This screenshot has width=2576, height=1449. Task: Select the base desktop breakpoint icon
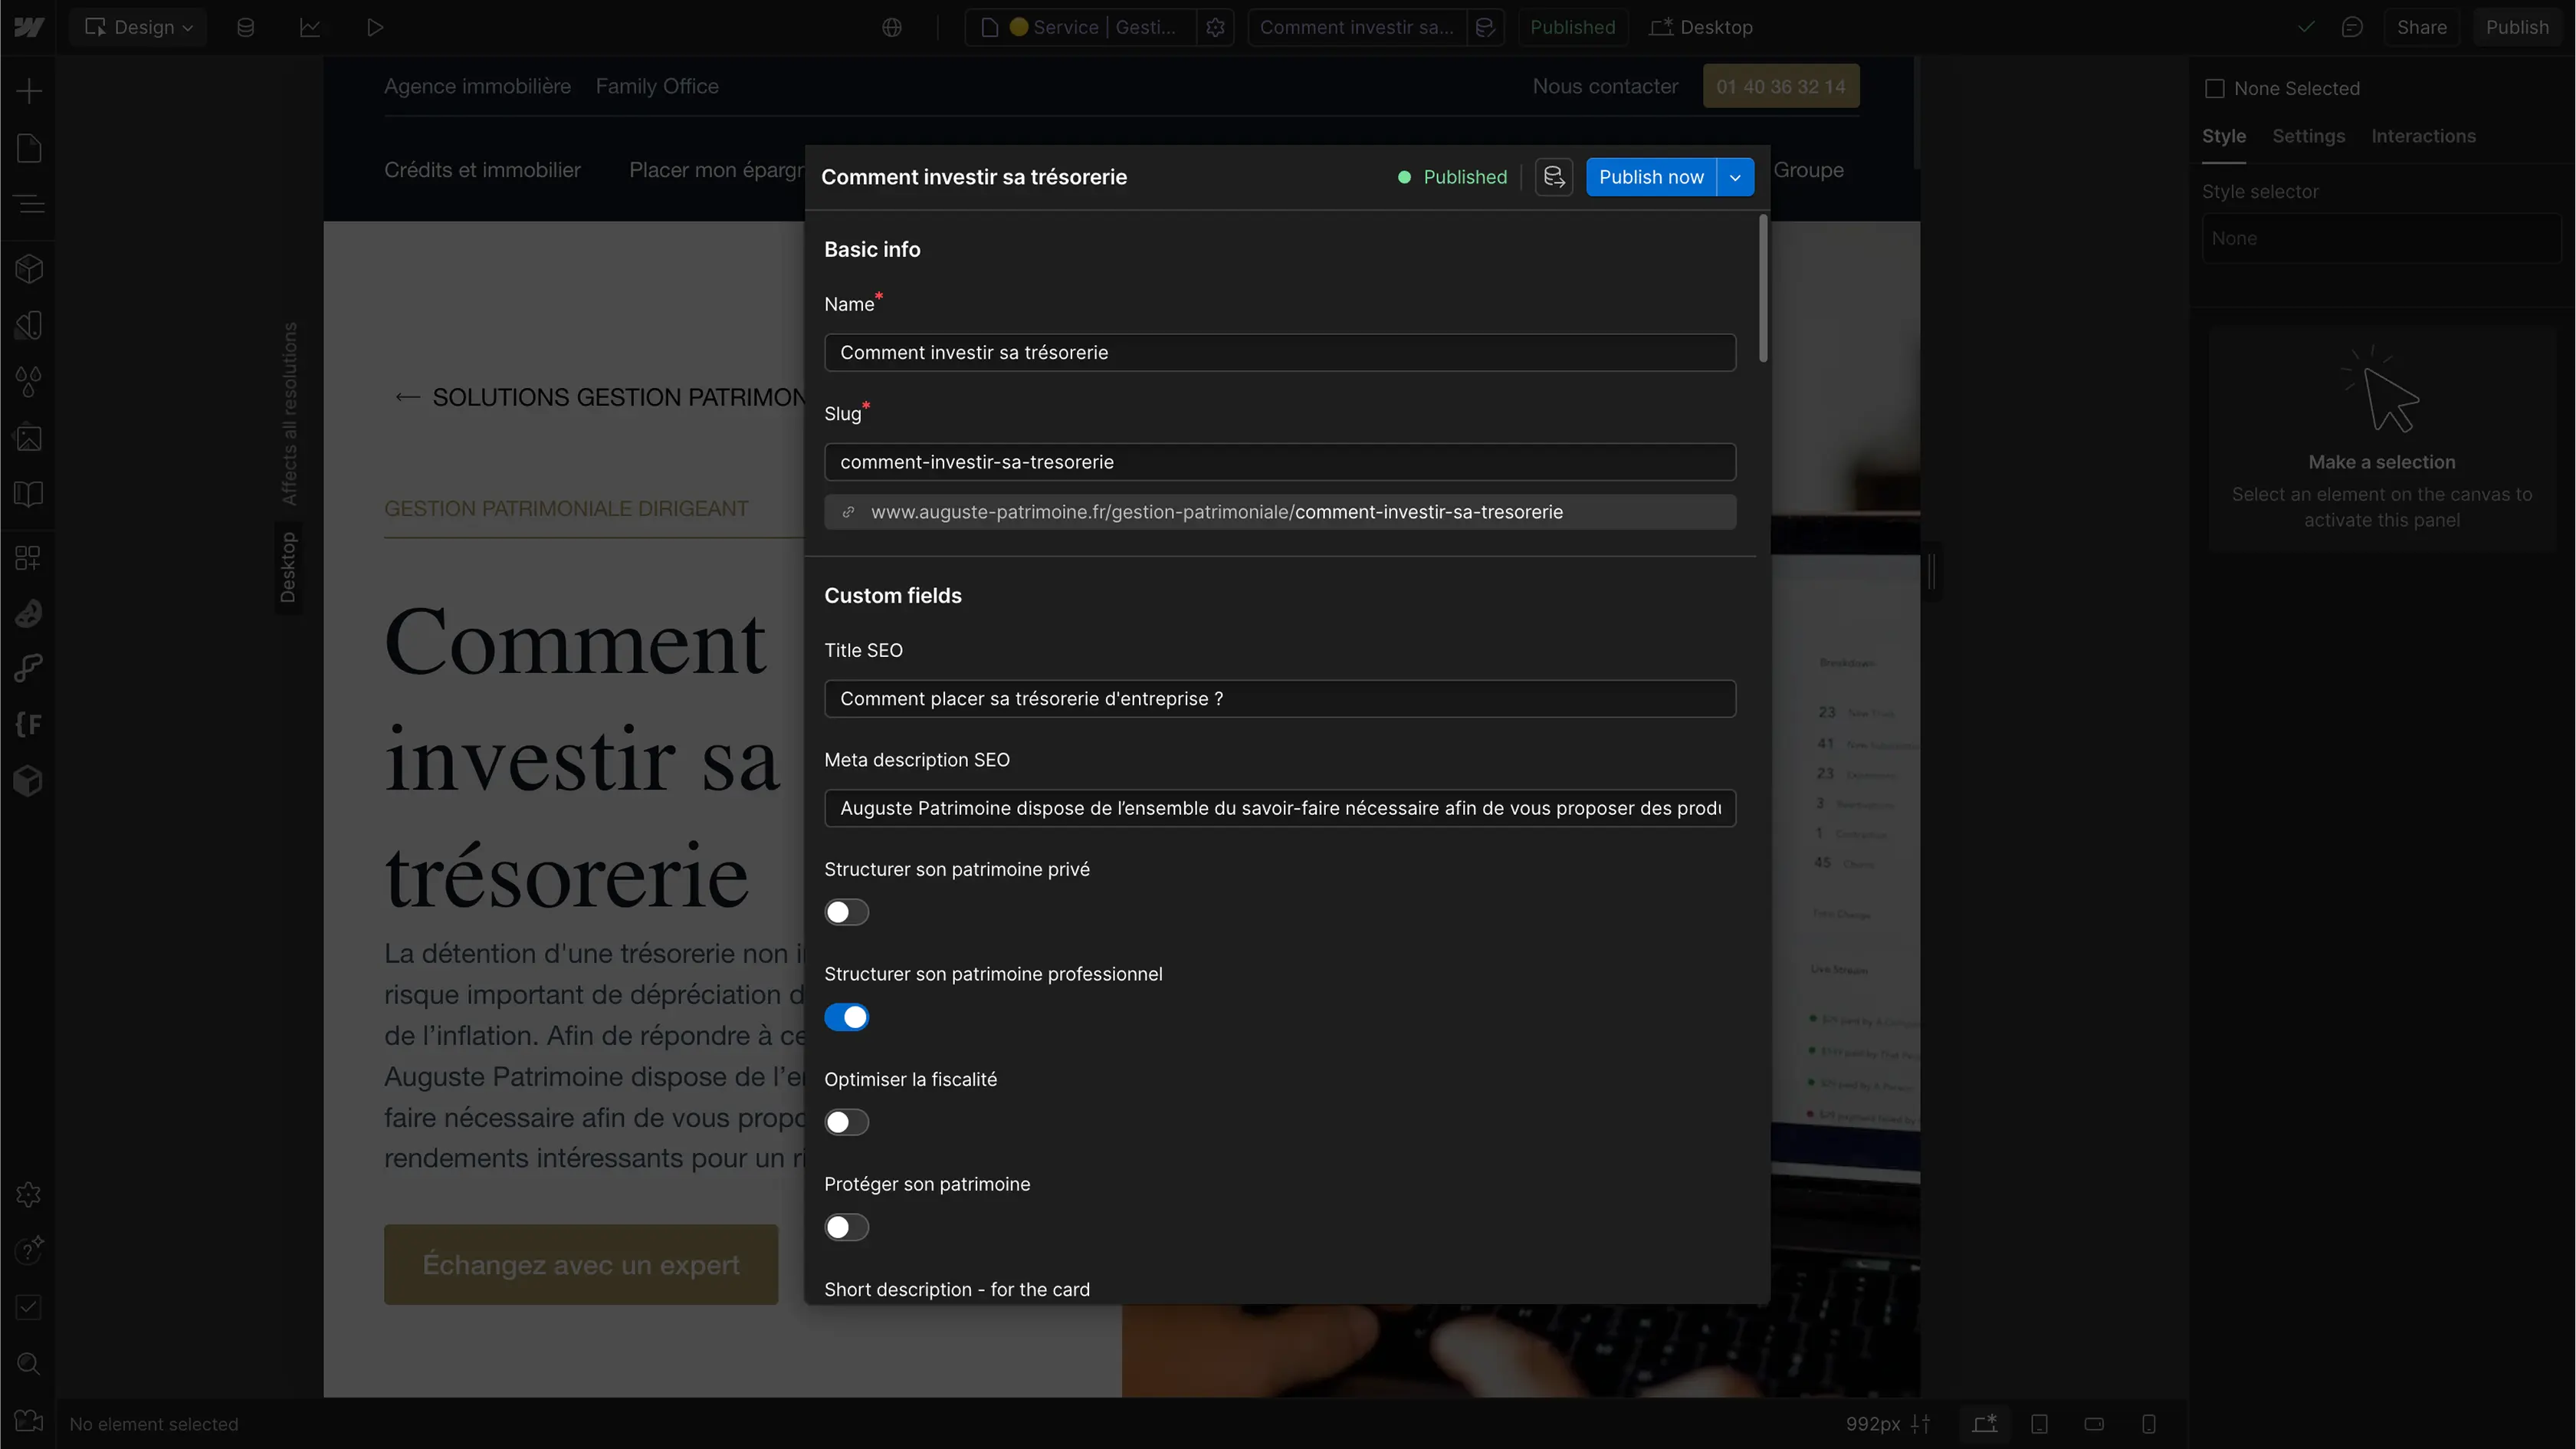1985,1424
